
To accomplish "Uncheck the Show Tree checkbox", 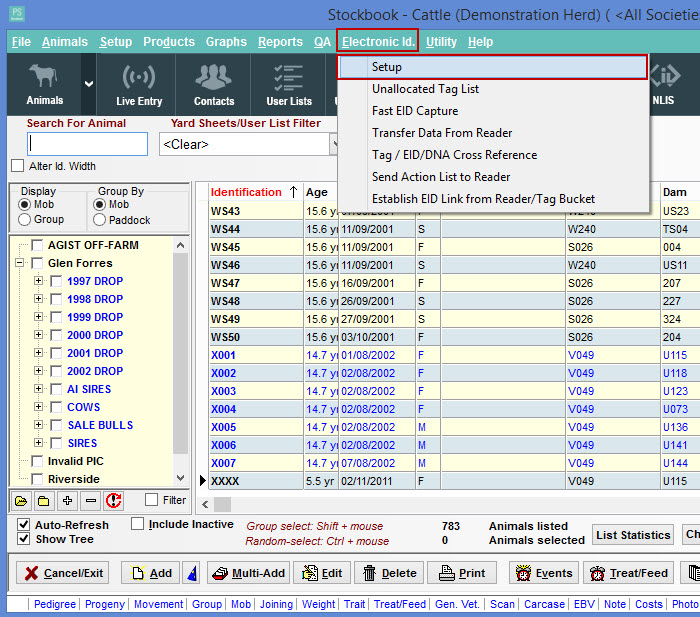I will point(24,539).
